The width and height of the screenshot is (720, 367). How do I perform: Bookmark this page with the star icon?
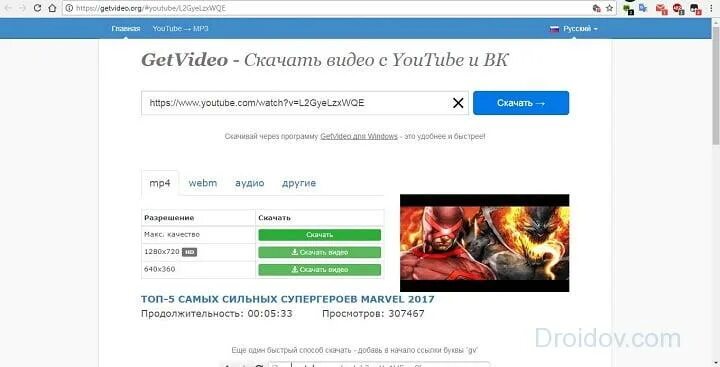click(x=609, y=8)
